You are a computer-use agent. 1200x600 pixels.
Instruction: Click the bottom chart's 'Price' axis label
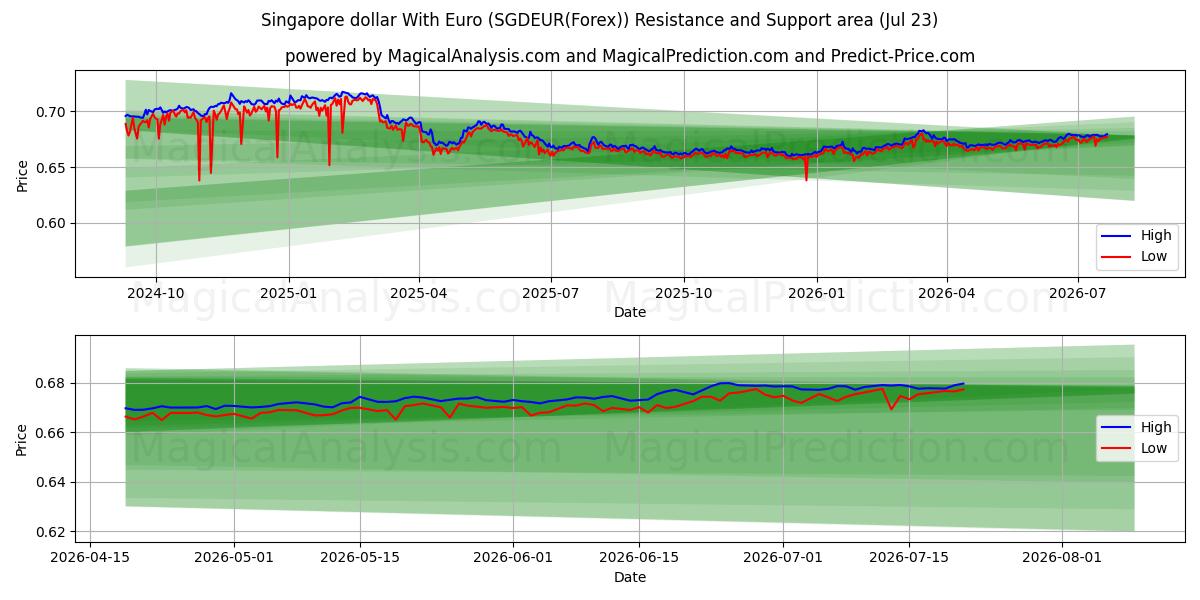(x=23, y=439)
